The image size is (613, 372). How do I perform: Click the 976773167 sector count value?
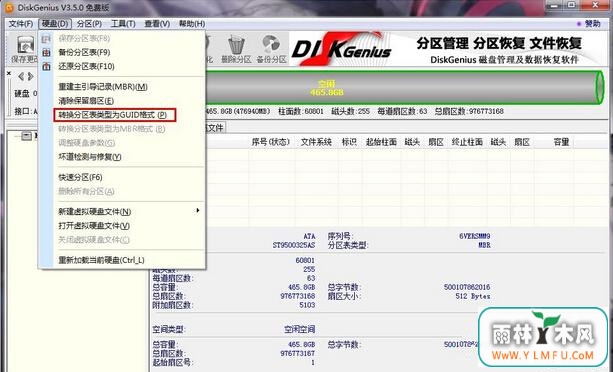coord(298,354)
